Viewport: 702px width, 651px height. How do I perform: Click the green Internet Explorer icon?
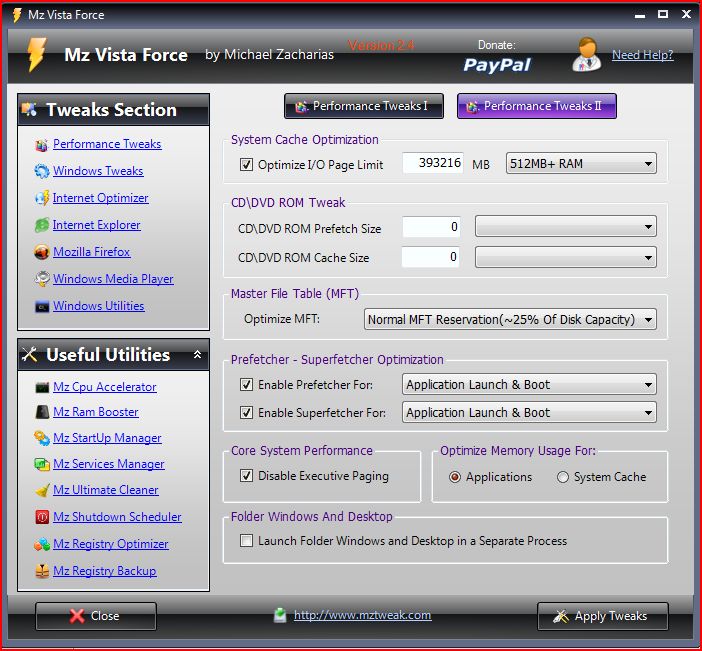(x=42, y=225)
